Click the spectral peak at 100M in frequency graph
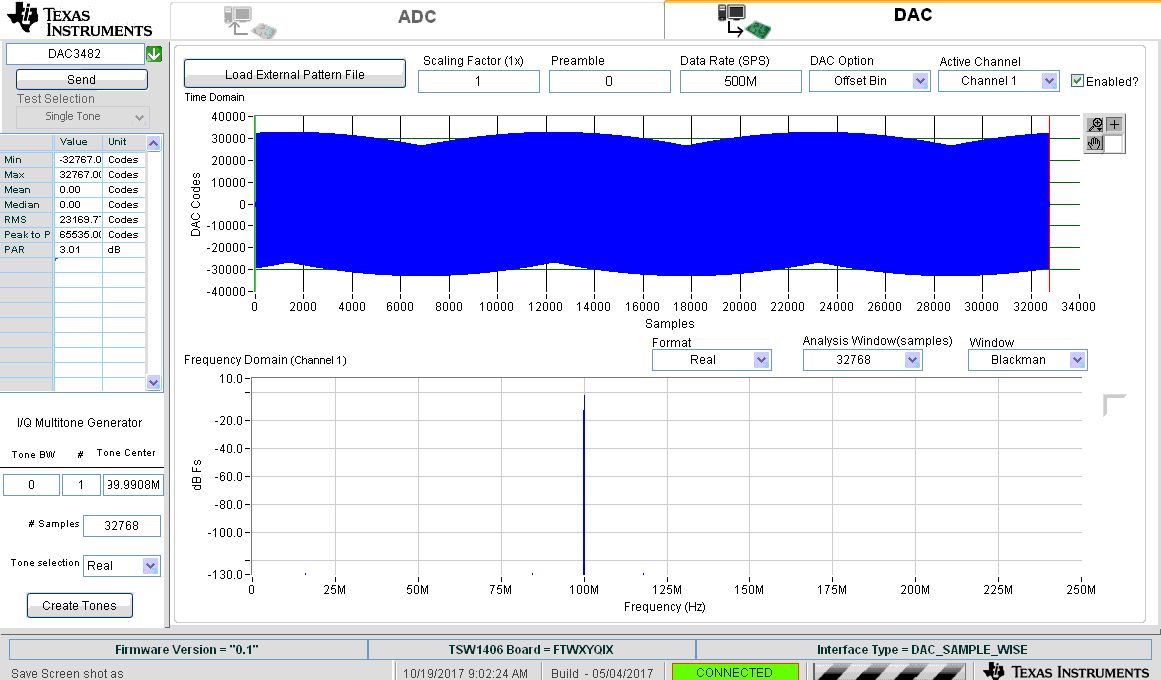The width and height of the screenshot is (1161, 680). [x=584, y=485]
